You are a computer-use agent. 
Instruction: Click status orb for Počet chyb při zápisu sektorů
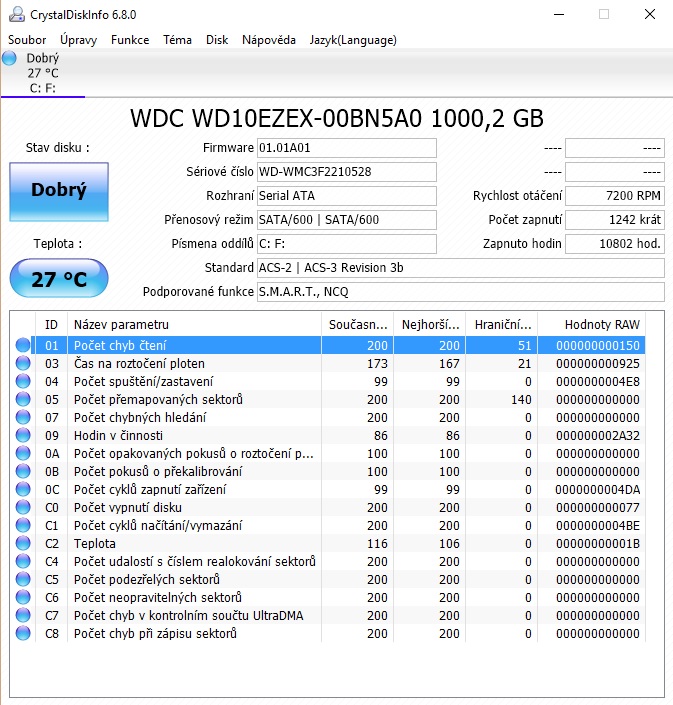tap(23, 633)
